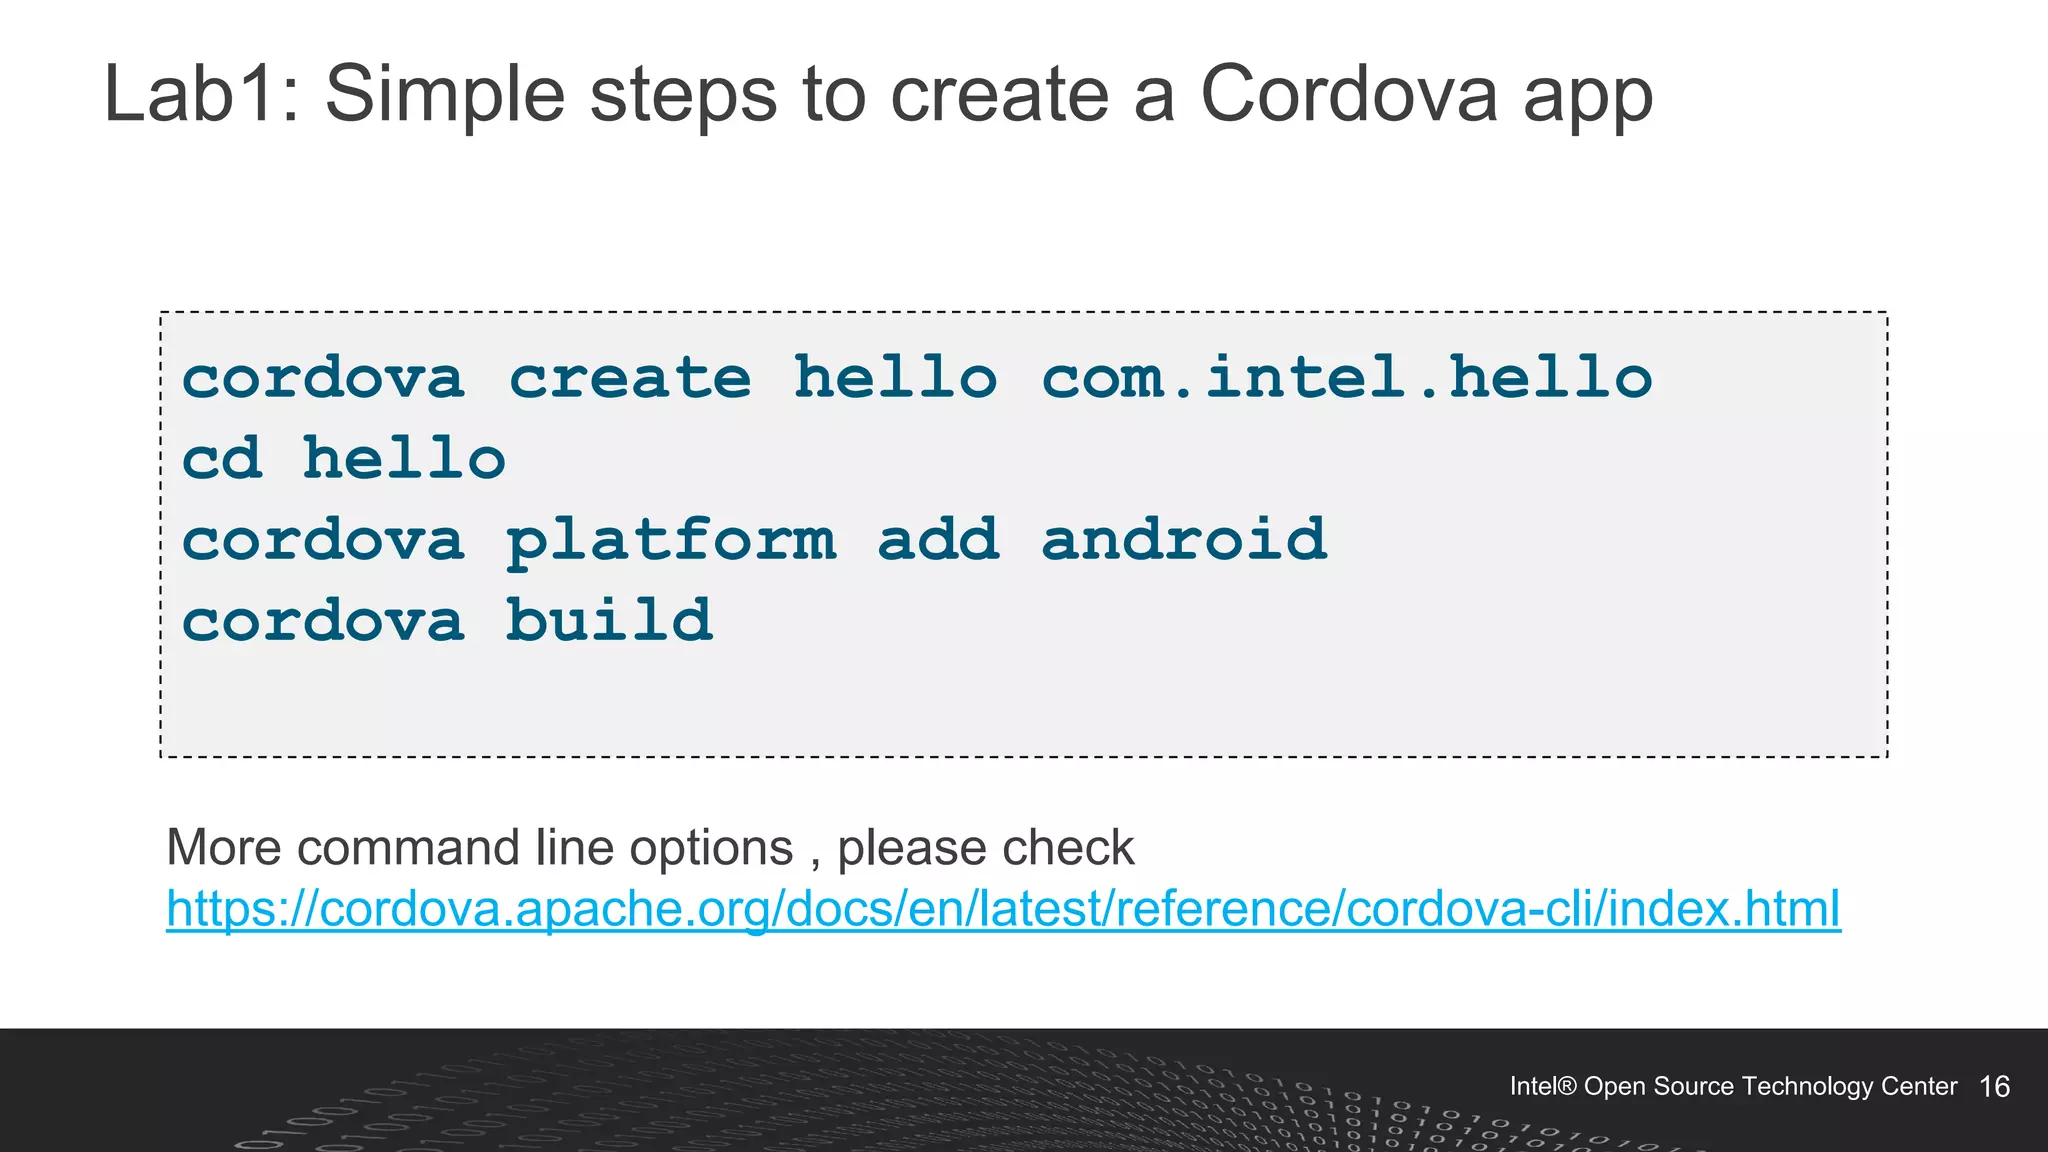
Task: Click the slide number 16
Action: pyautogui.click(x=1994, y=1087)
